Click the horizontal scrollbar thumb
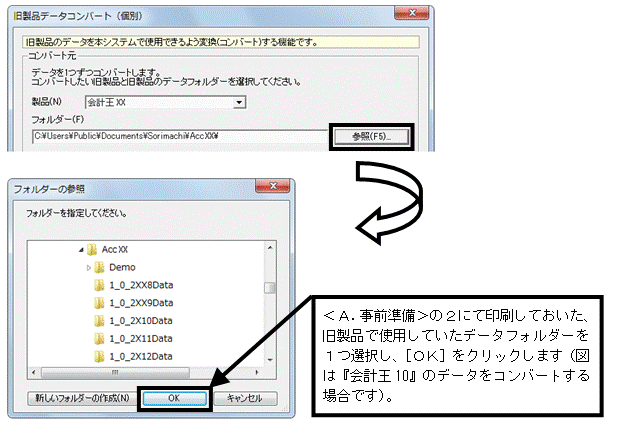This screenshot has height=428, width=642. tap(115, 372)
